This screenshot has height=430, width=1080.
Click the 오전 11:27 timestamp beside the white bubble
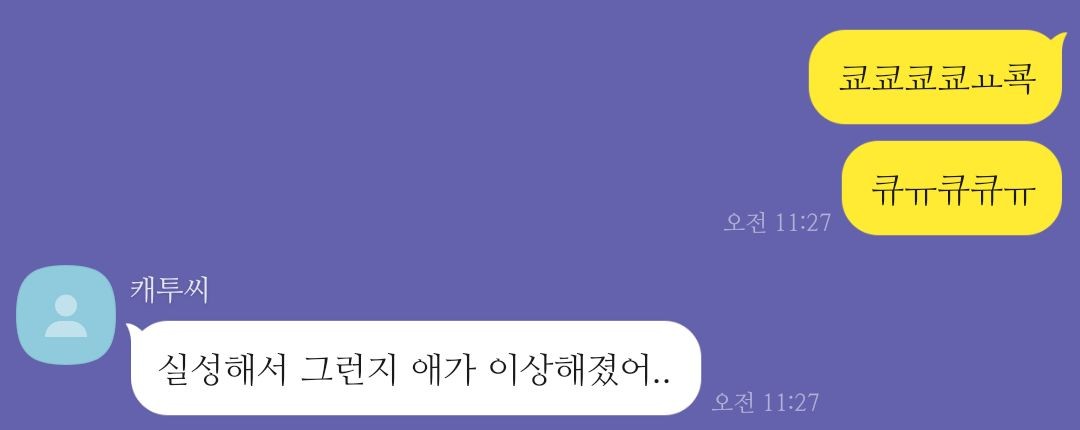click(x=765, y=402)
